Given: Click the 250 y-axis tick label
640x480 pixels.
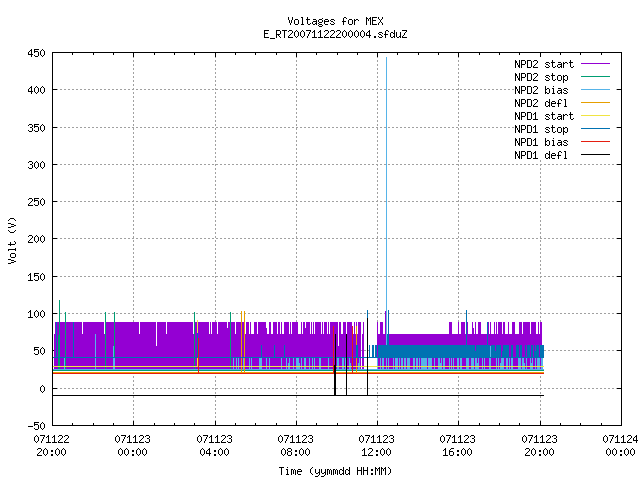Looking at the screenshot, I should coord(36,202).
